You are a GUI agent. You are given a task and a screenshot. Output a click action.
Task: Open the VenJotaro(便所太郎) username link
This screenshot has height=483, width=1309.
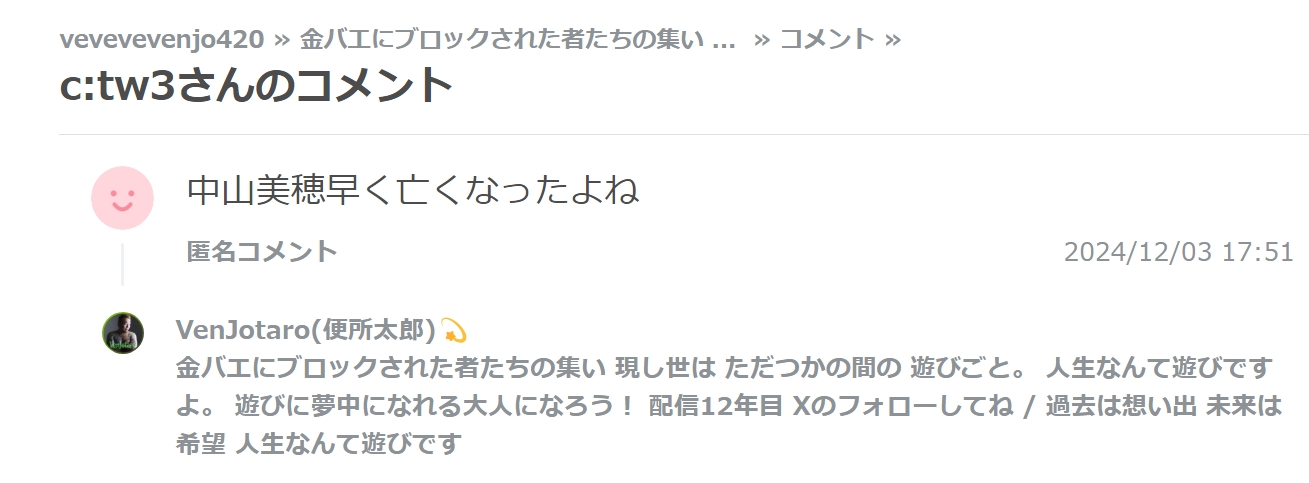[x=305, y=330]
